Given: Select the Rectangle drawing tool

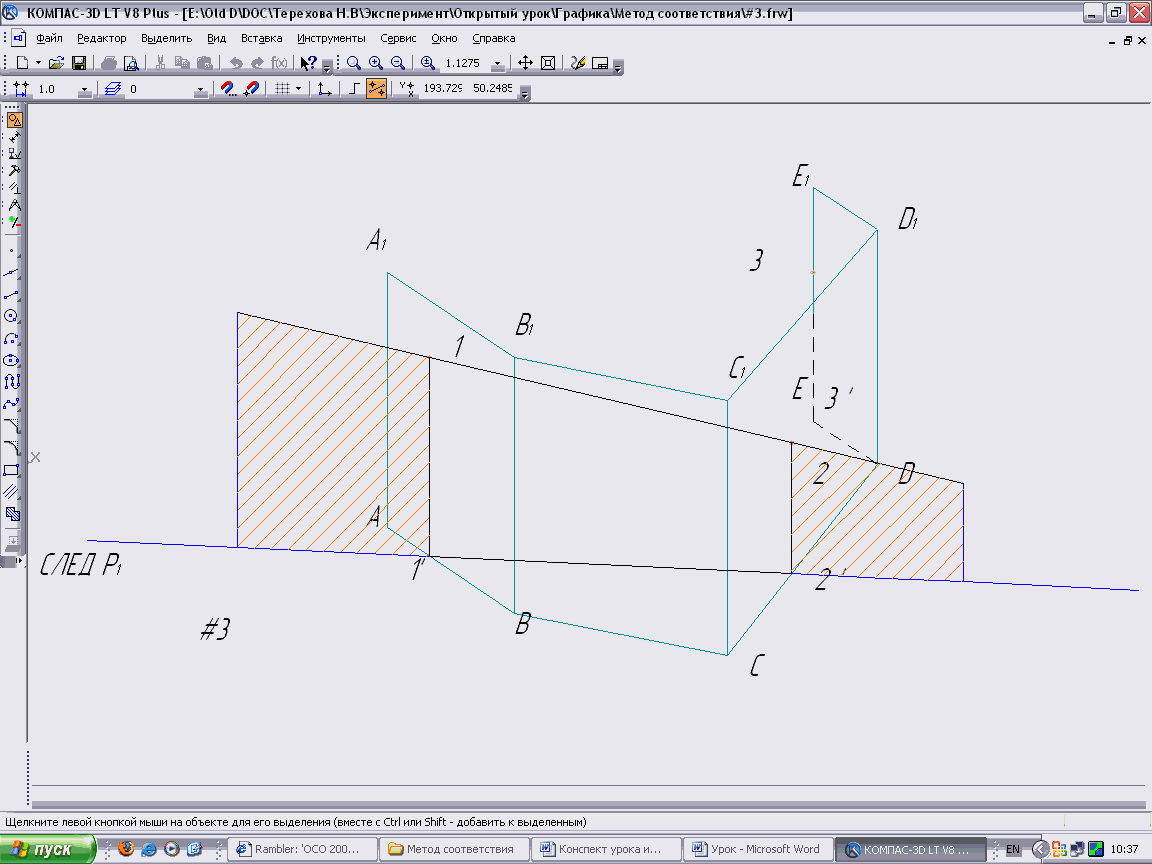Looking at the screenshot, I should coord(13,469).
